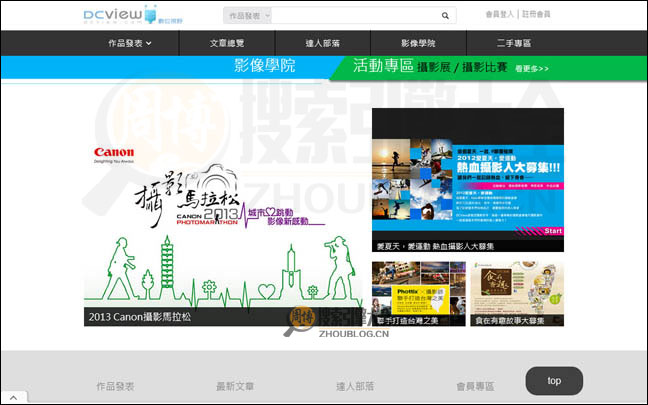
Task: Open the 會員登入 link
Action: click(500, 14)
